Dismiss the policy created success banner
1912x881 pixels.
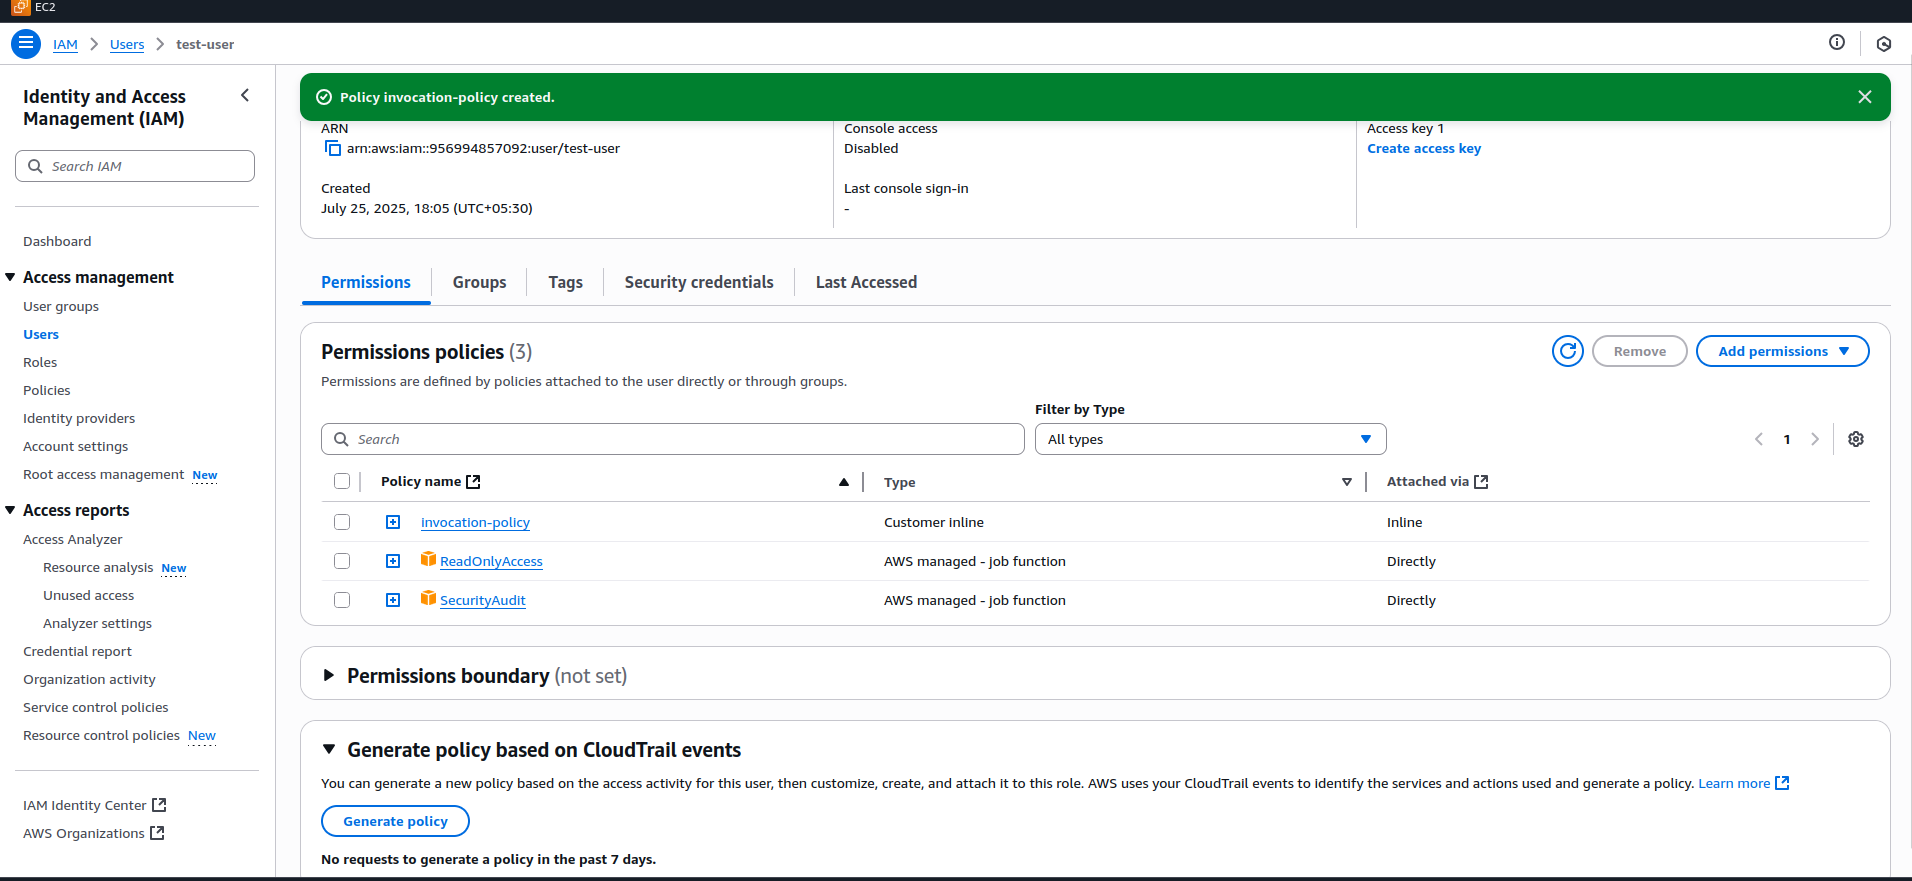1864,97
